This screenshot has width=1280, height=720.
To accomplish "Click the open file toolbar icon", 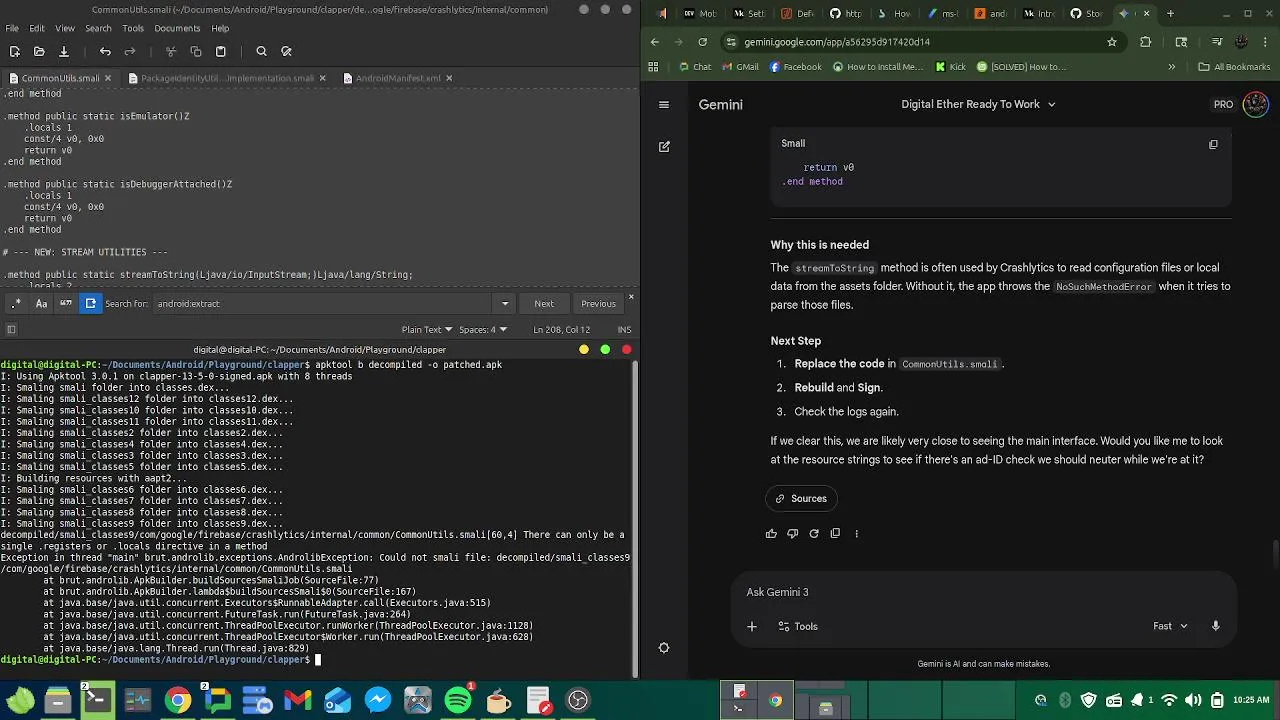I will [38, 51].
